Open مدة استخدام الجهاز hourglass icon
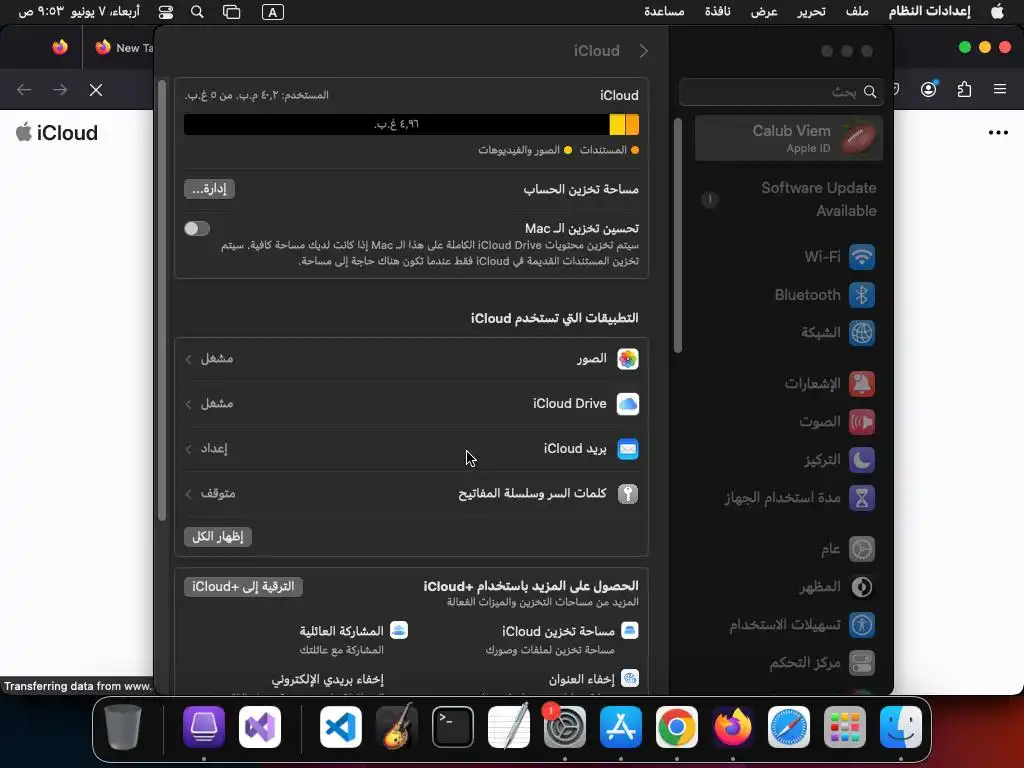 pyautogui.click(x=861, y=498)
